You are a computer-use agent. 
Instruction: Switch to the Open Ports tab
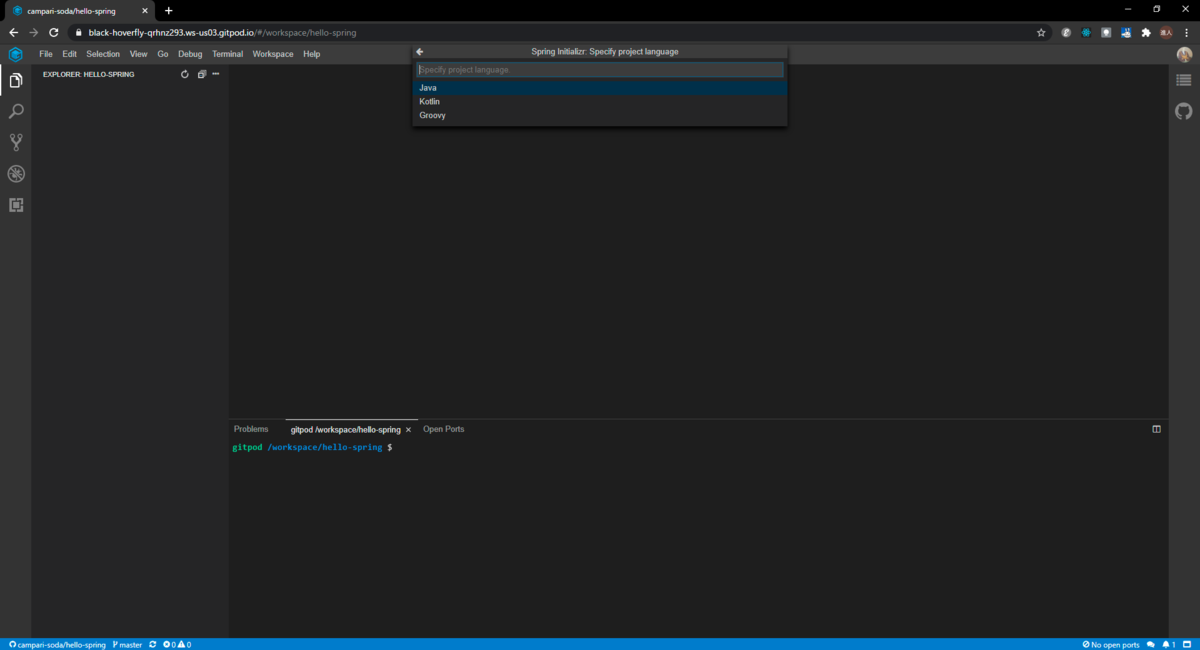[444, 429]
